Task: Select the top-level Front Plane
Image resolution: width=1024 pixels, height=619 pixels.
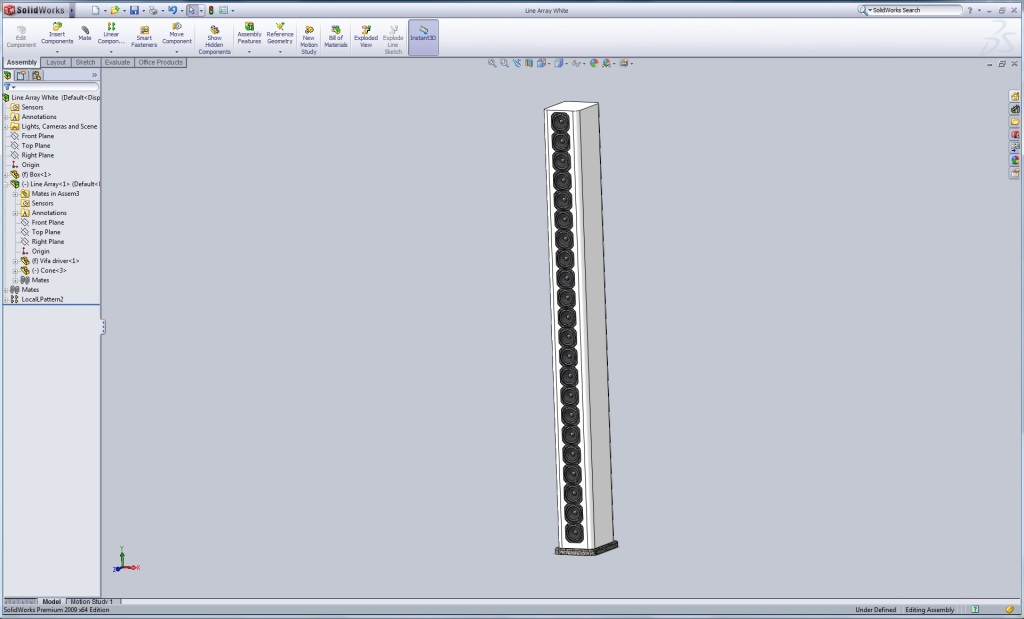Action: [38, 136]
